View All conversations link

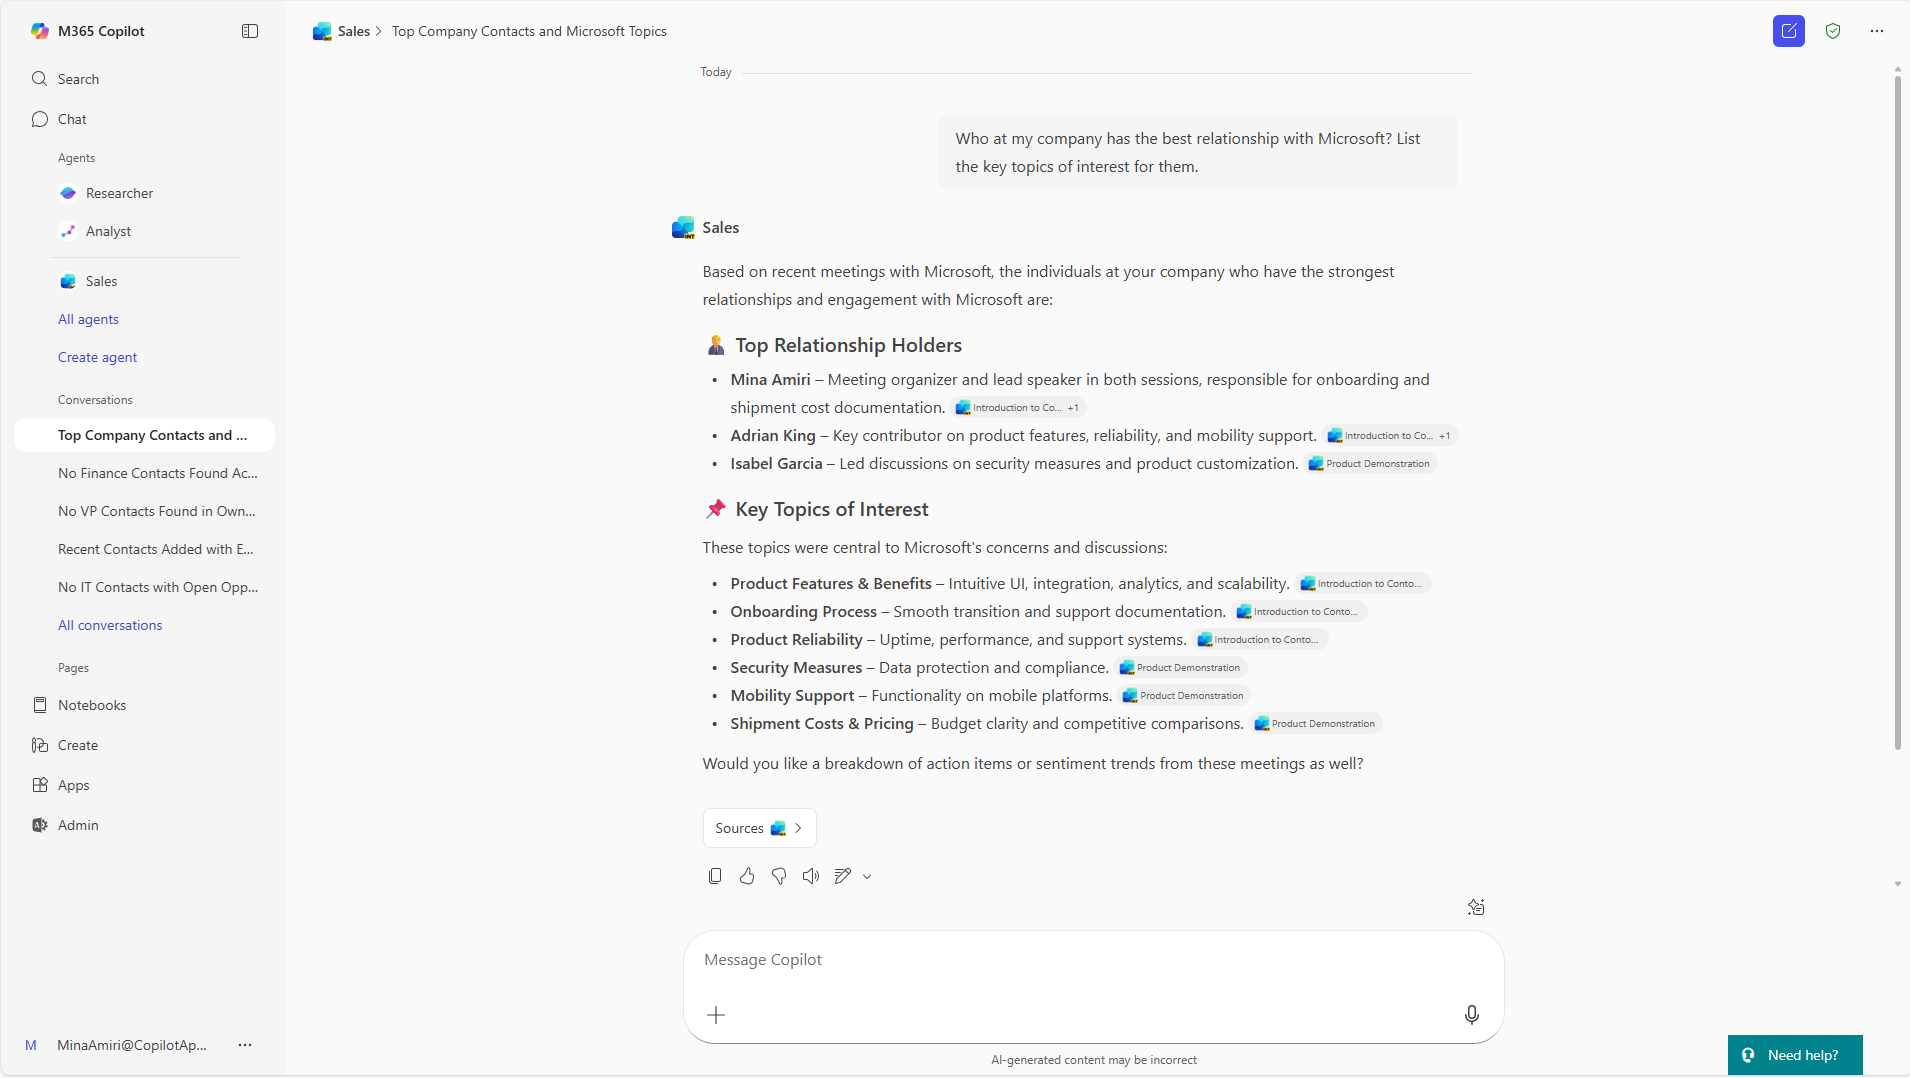110,625
